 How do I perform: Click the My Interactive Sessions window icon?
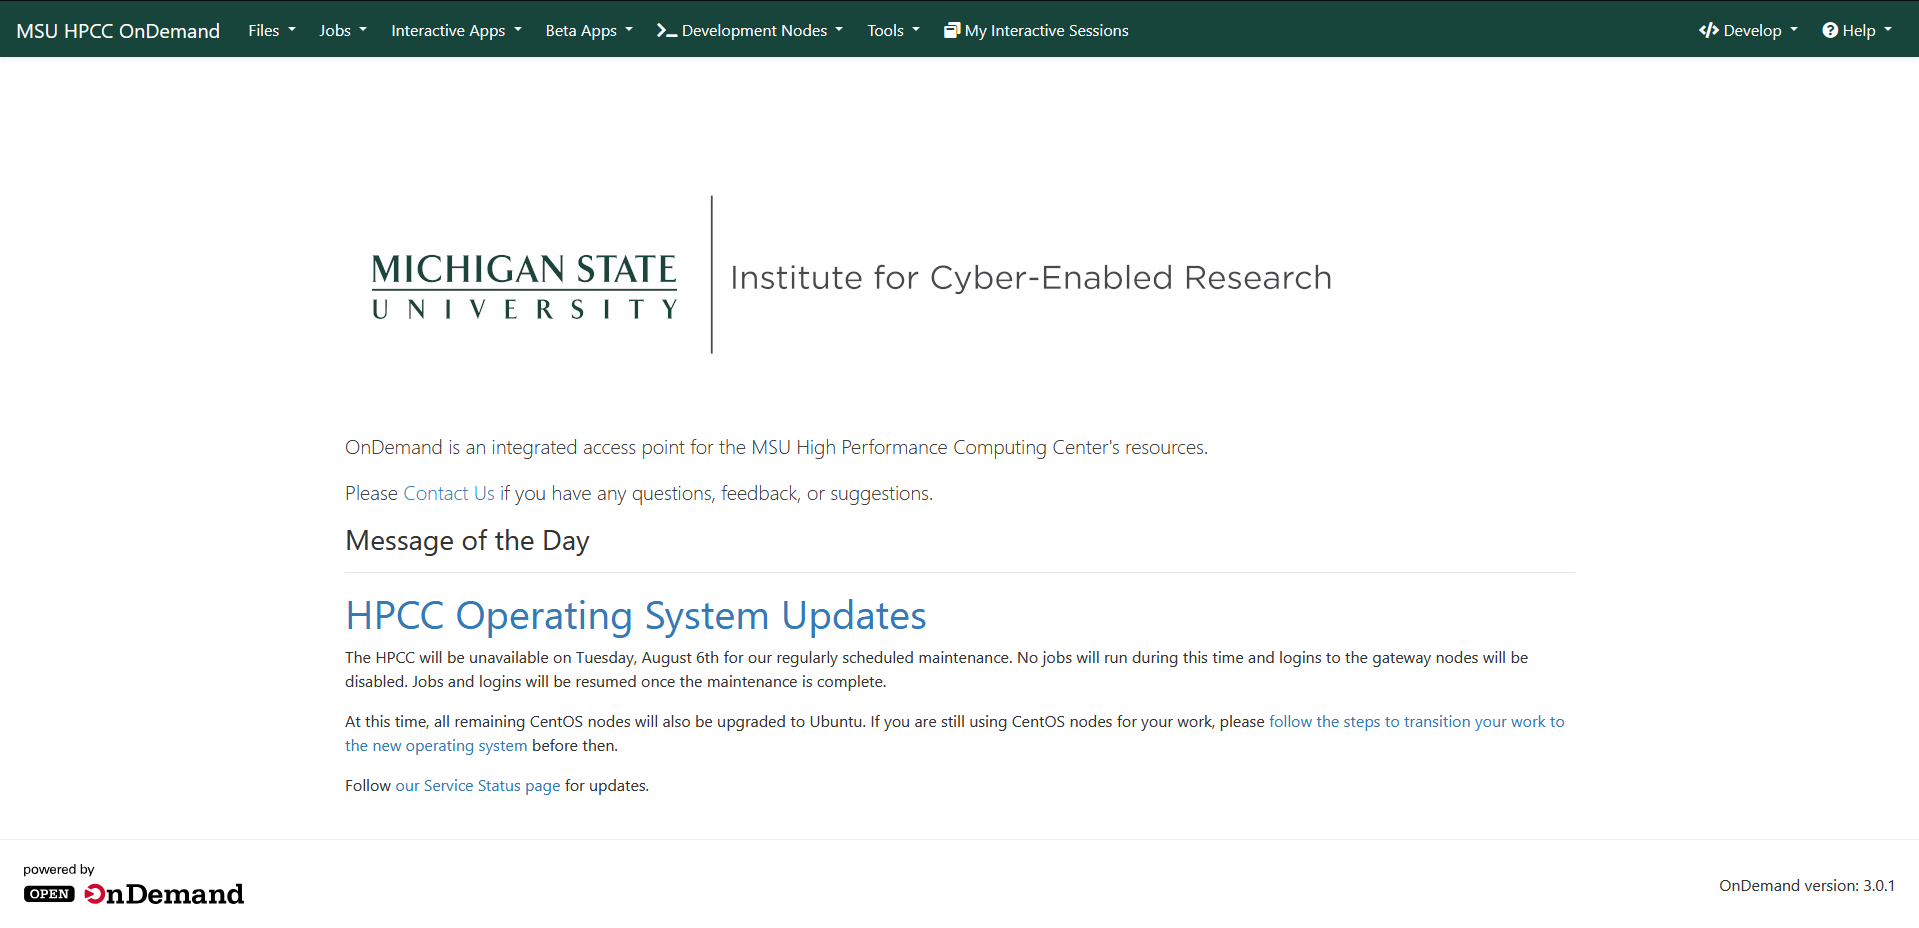pos(952,31)
